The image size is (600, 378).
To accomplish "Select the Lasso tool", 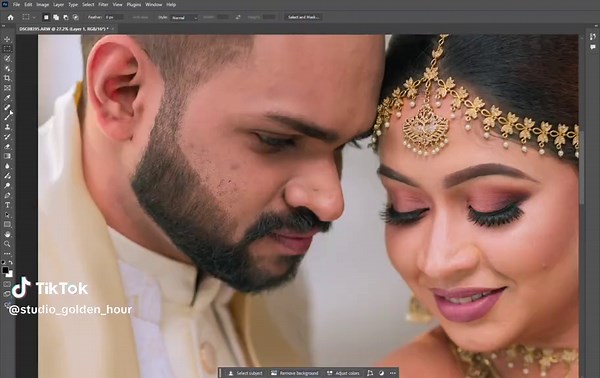I will click(7, 59).
